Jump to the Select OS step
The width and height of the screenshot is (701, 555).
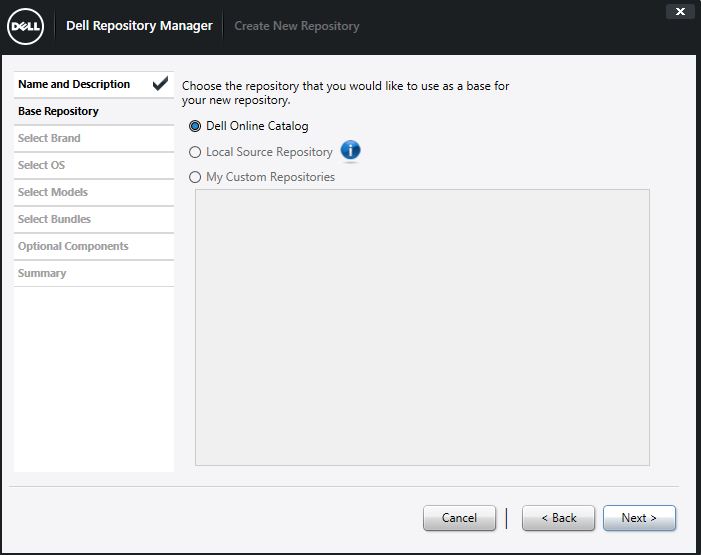click(x=94, y=165)
